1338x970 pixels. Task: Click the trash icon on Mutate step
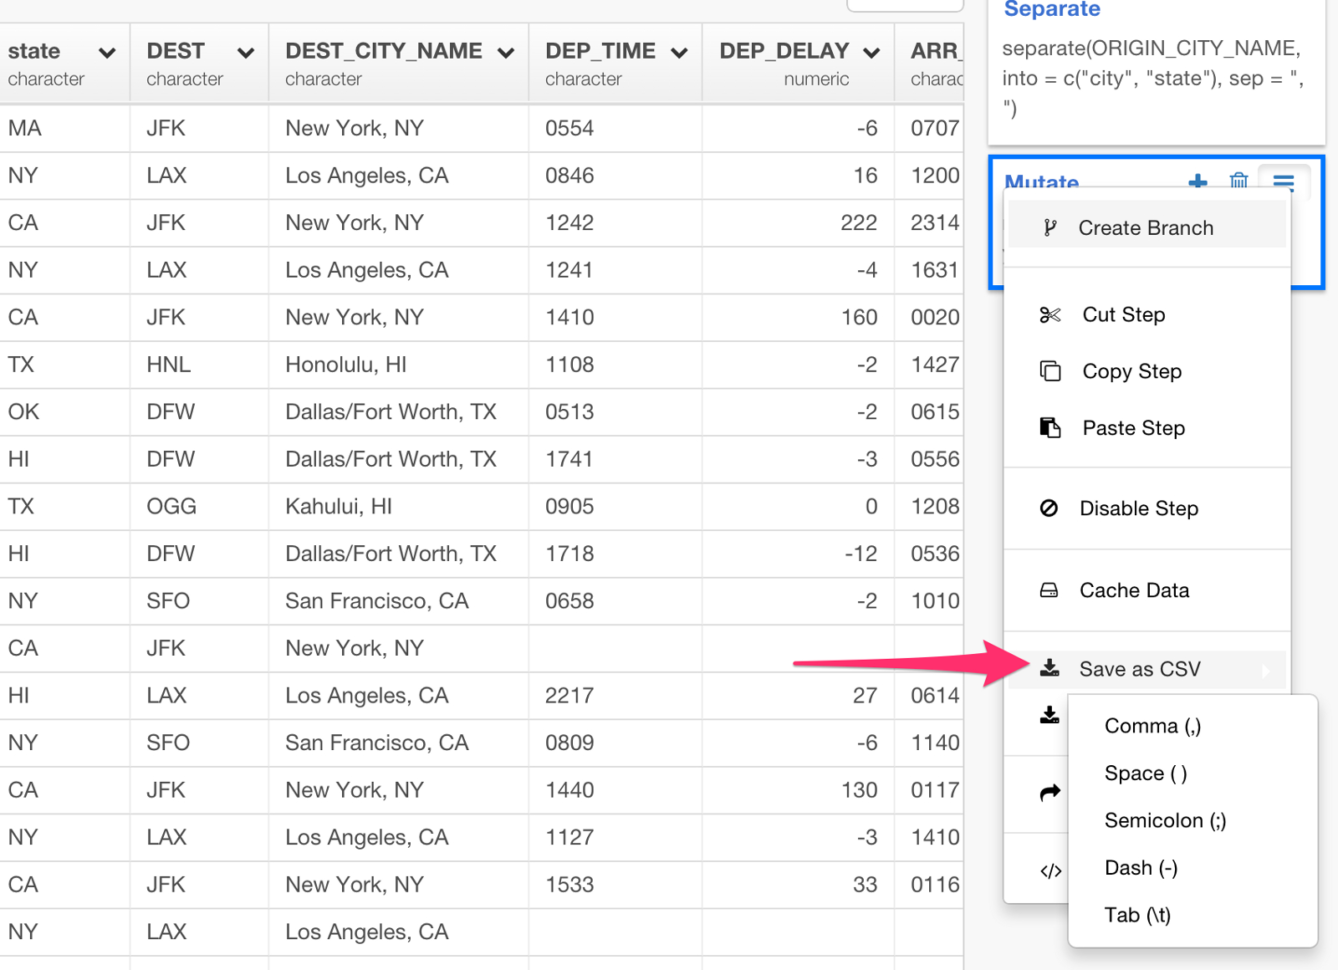click(1239, 180)
